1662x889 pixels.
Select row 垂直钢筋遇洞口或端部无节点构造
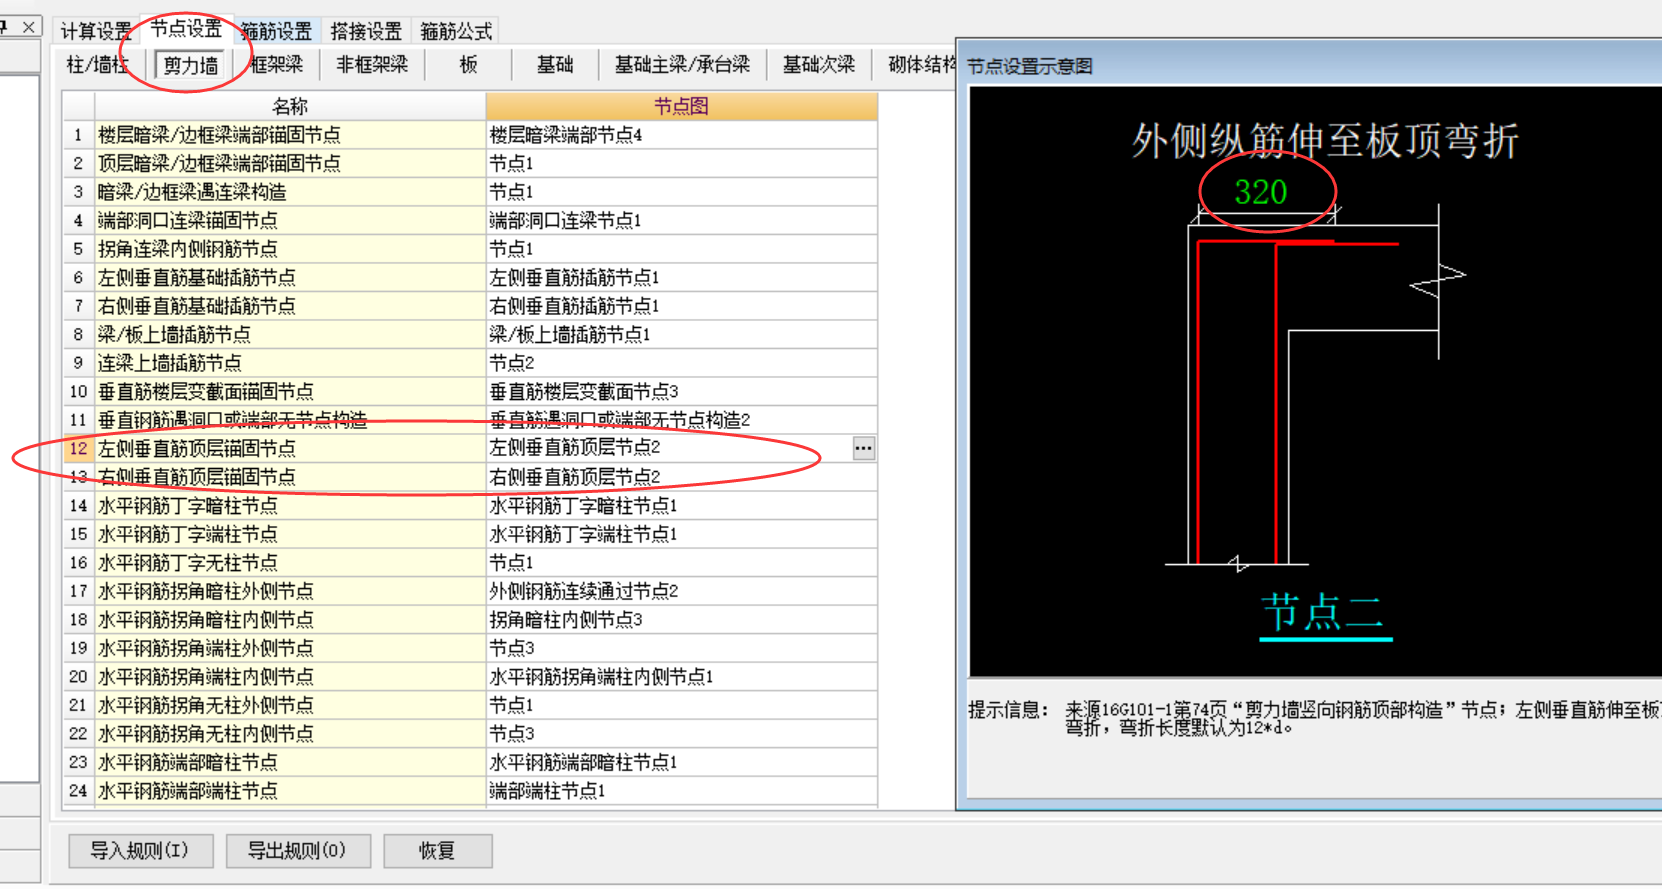pyautogui.click(x=290, y=420)
